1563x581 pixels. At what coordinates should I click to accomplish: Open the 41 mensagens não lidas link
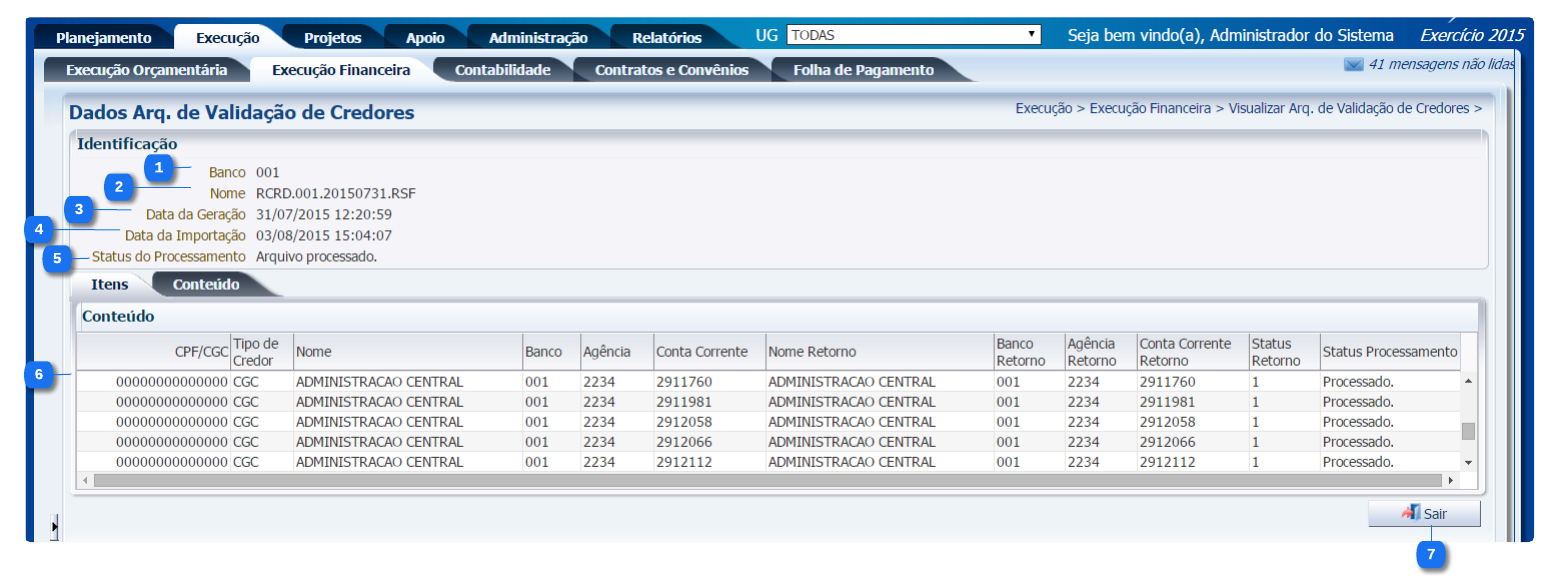point(1440,65)
